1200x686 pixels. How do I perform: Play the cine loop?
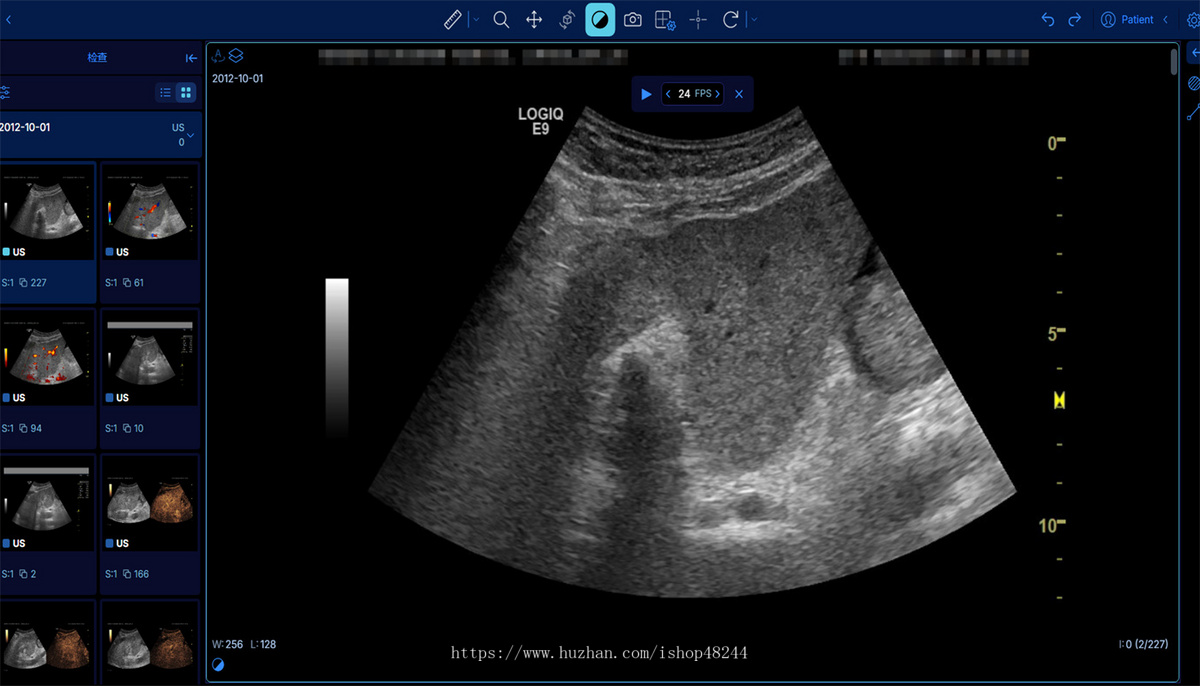646,94
